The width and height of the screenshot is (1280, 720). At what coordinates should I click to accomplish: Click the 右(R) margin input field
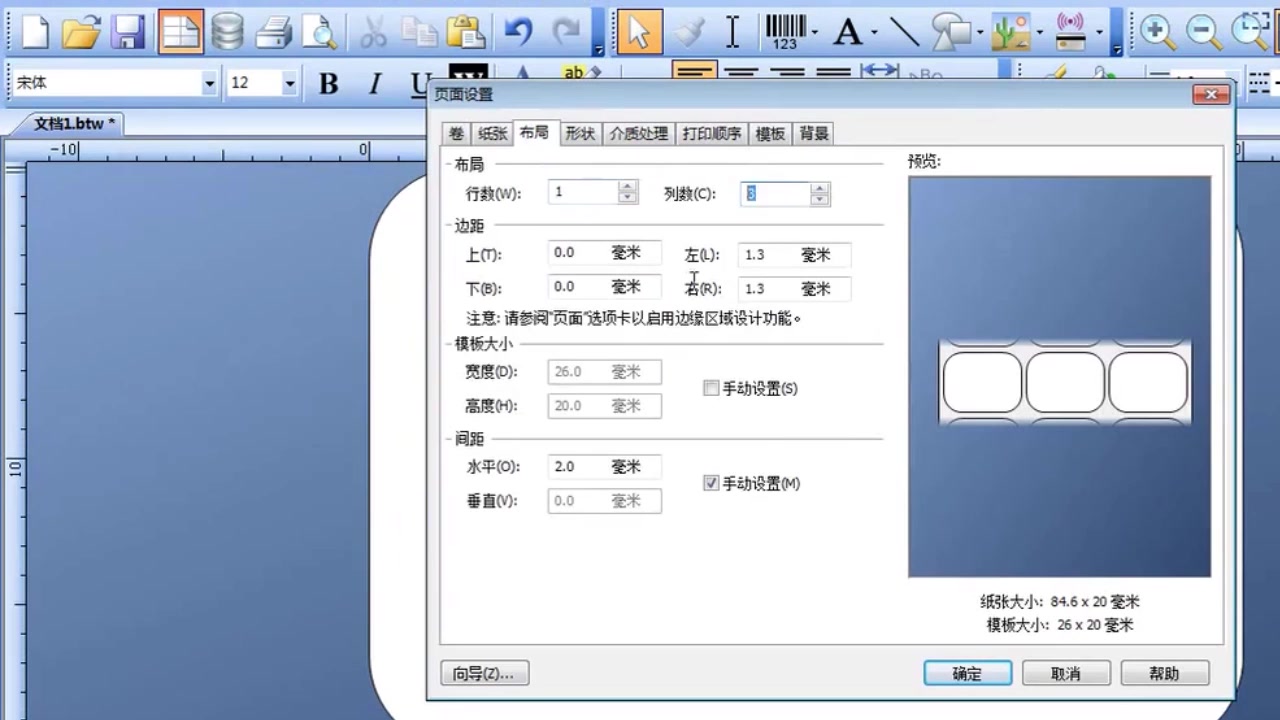coord(794,289)
